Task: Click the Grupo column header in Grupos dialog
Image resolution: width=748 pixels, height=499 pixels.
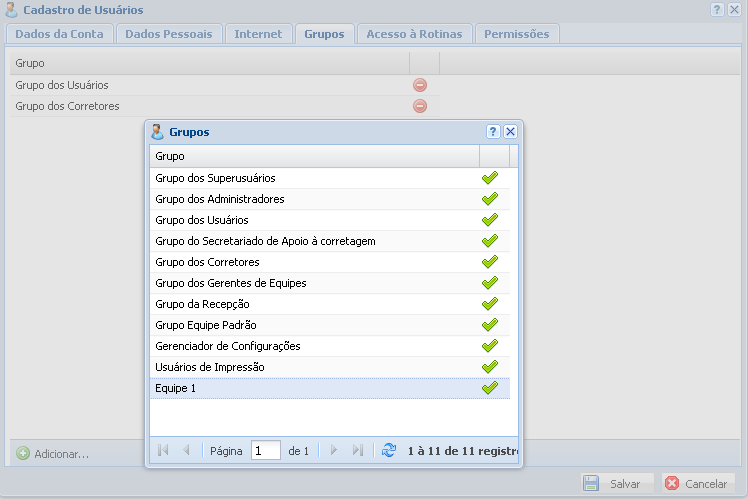Action: (314, 156)
